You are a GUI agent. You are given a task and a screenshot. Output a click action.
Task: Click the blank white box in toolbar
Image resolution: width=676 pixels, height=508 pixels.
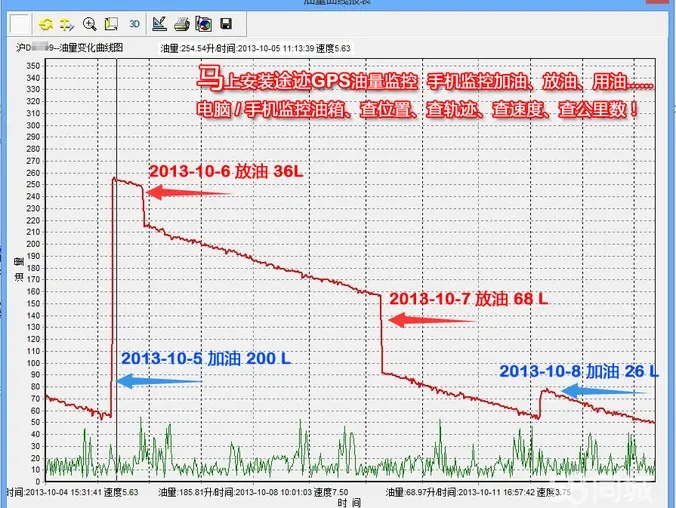tap(20, 22)
